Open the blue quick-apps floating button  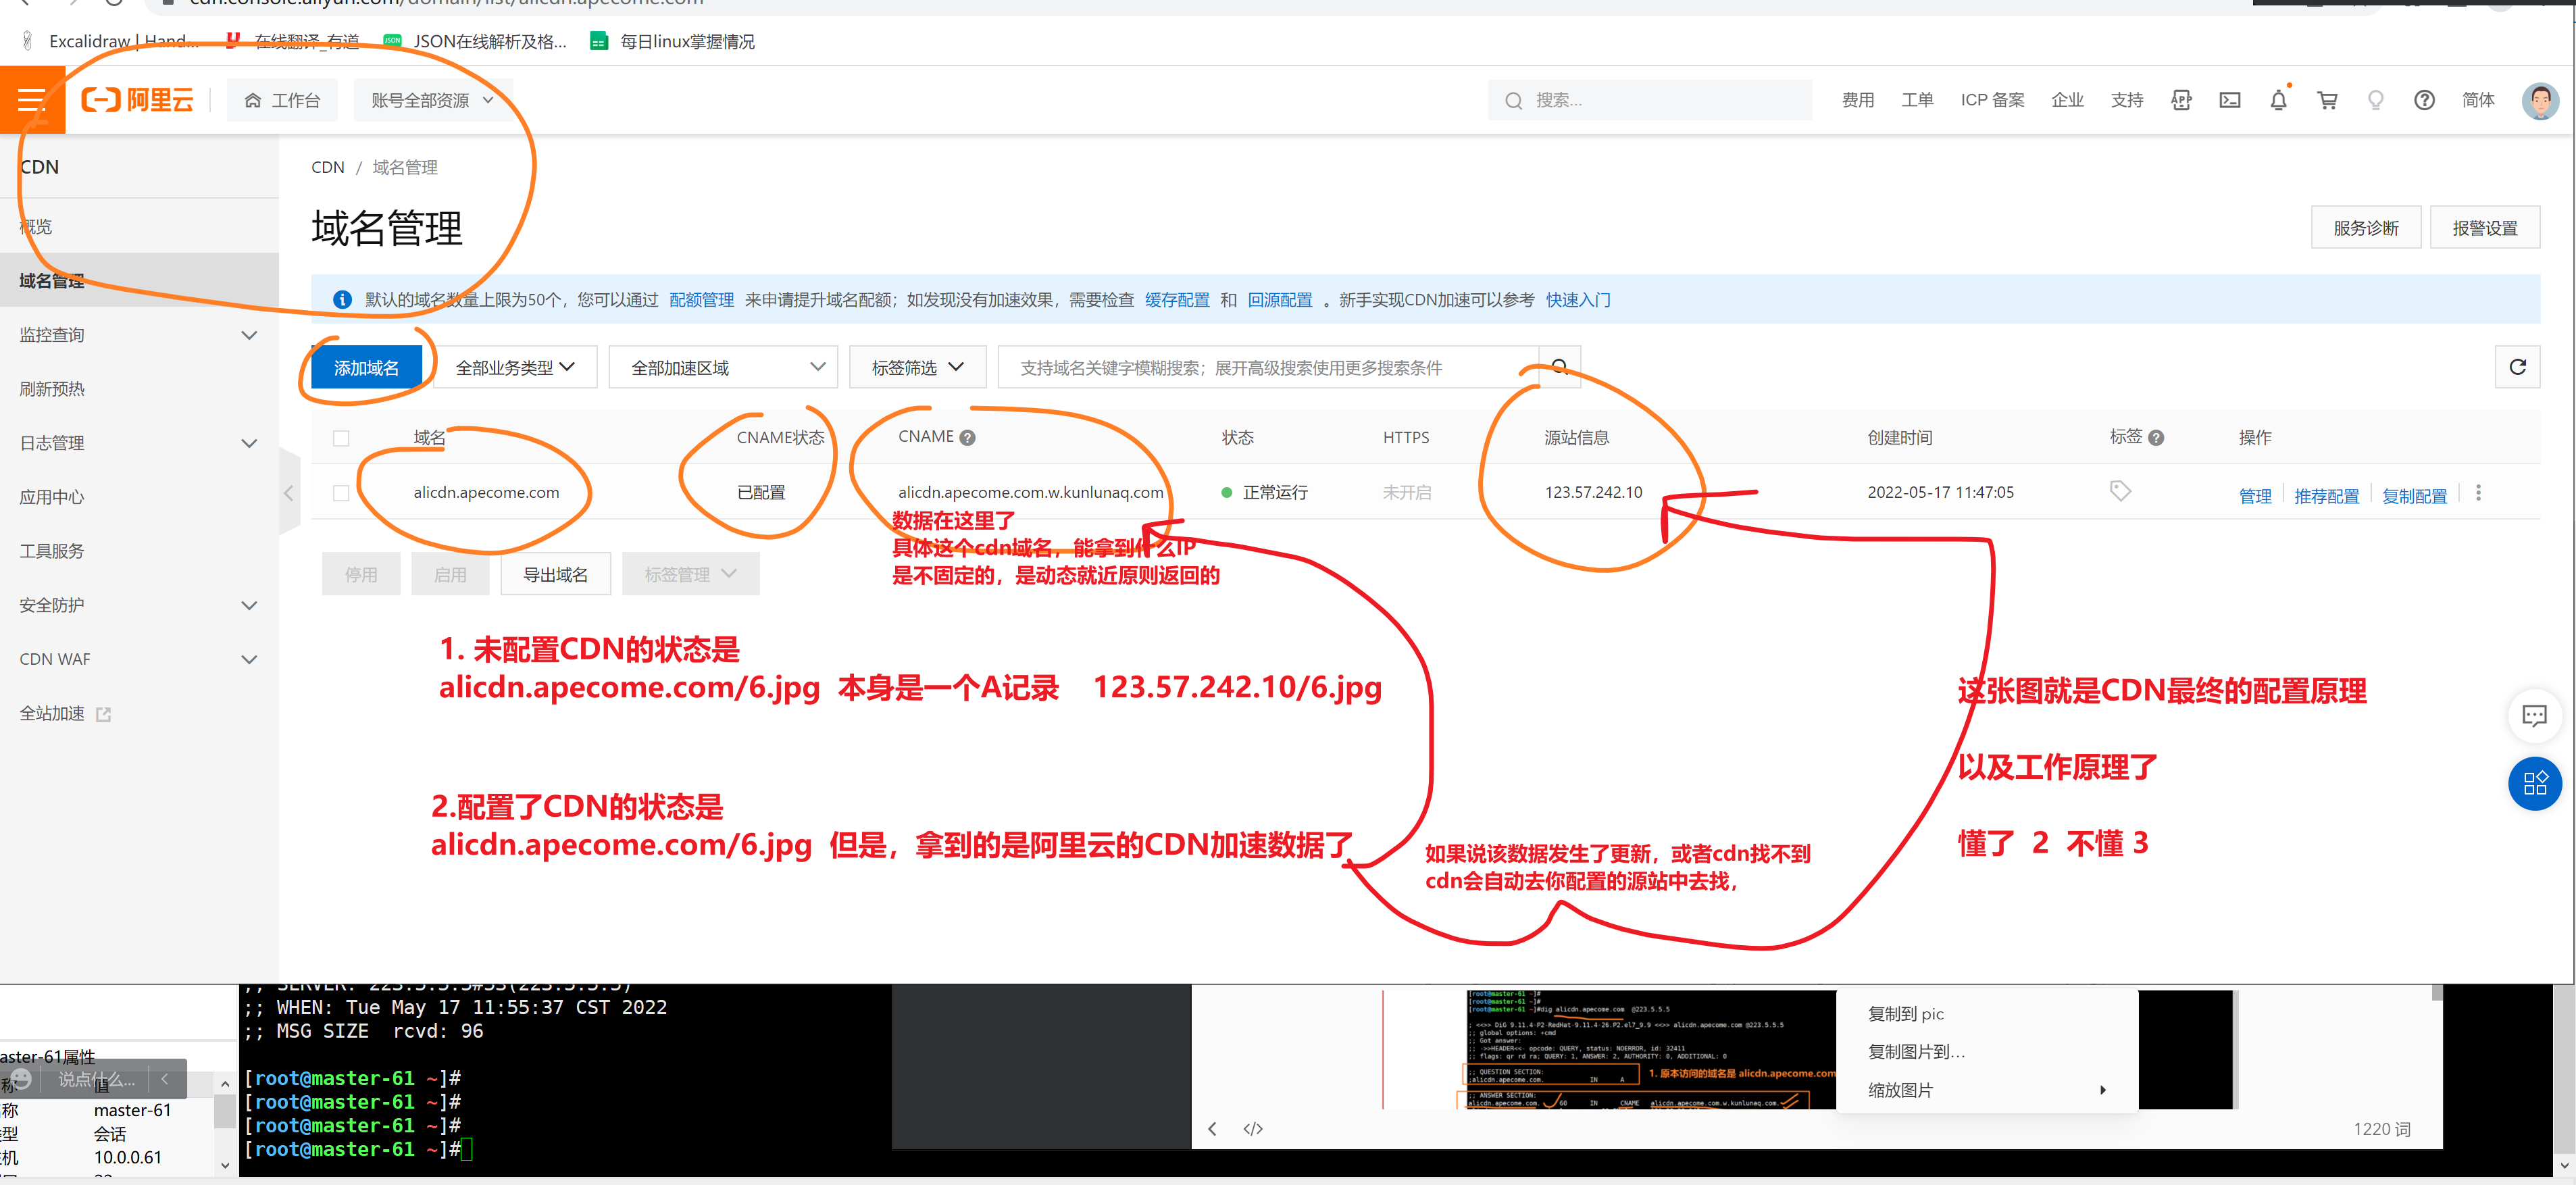(2534, 783)
